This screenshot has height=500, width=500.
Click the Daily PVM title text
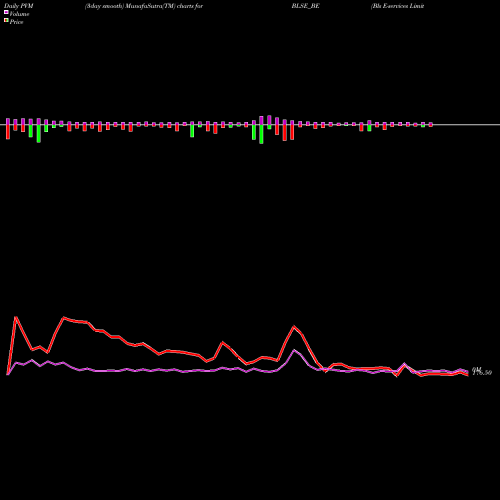19,6
